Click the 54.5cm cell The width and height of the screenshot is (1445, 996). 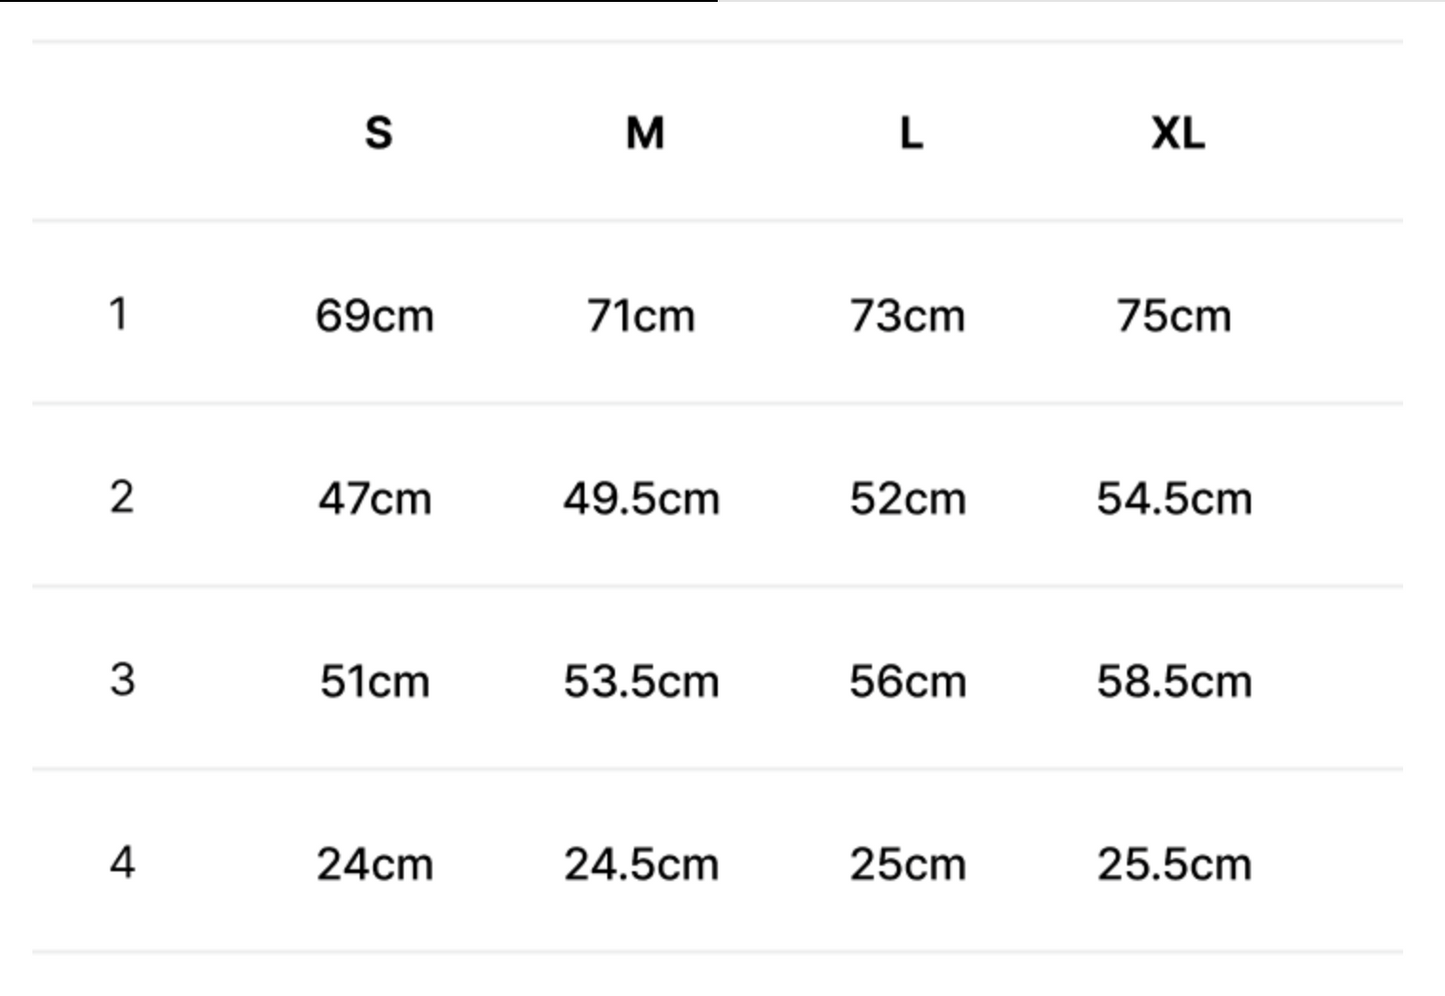[1174, 499]
